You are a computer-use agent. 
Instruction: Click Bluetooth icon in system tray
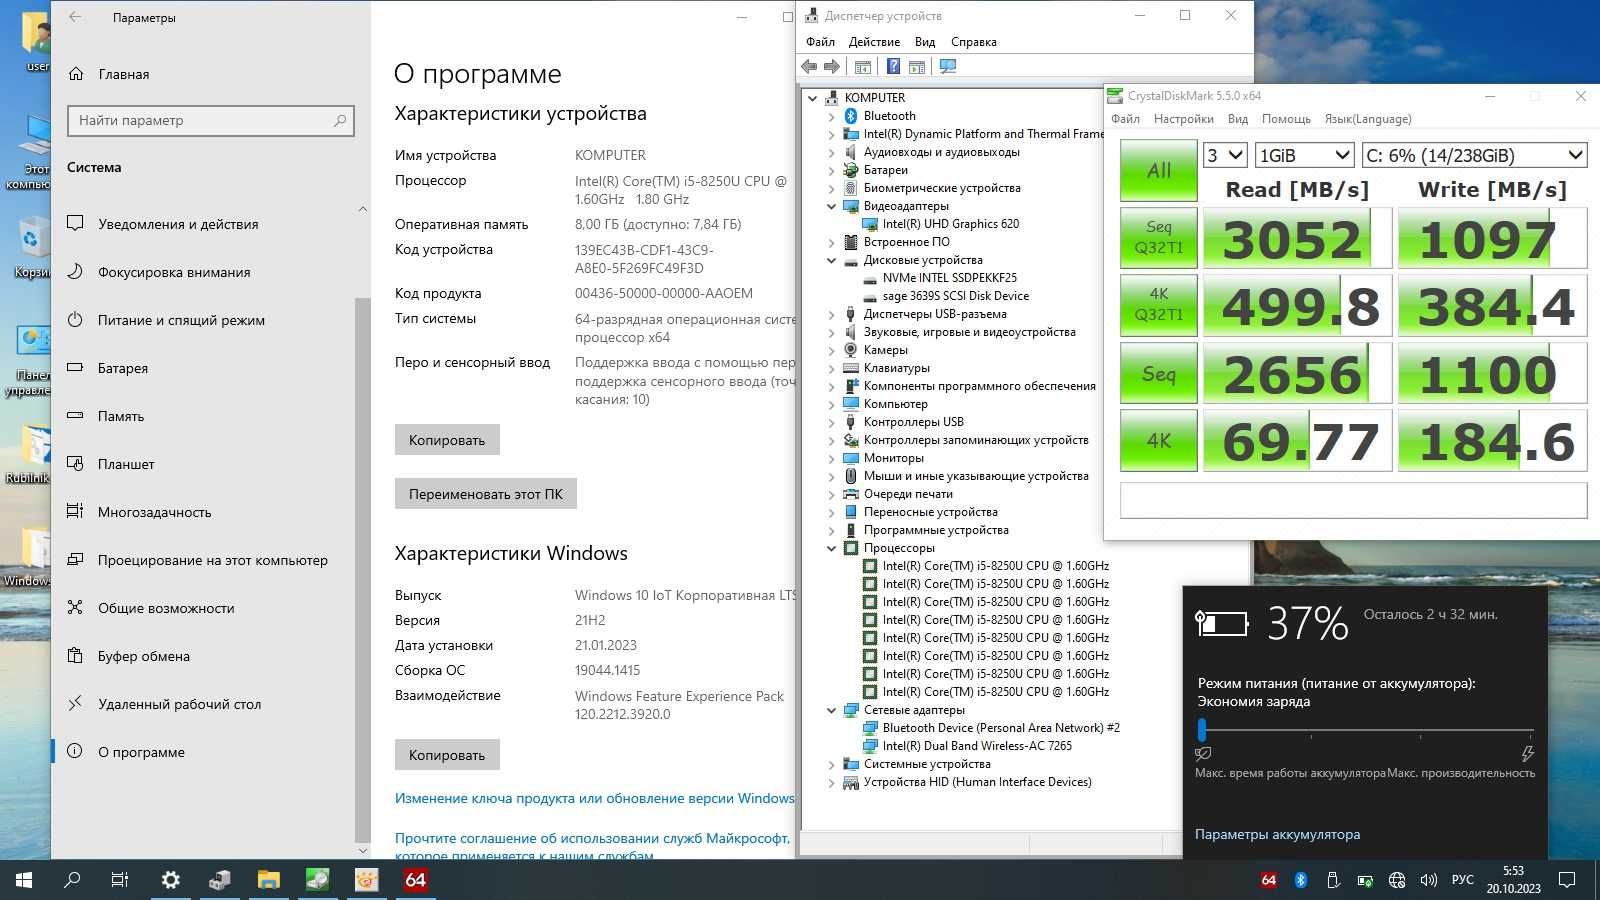1301,880
